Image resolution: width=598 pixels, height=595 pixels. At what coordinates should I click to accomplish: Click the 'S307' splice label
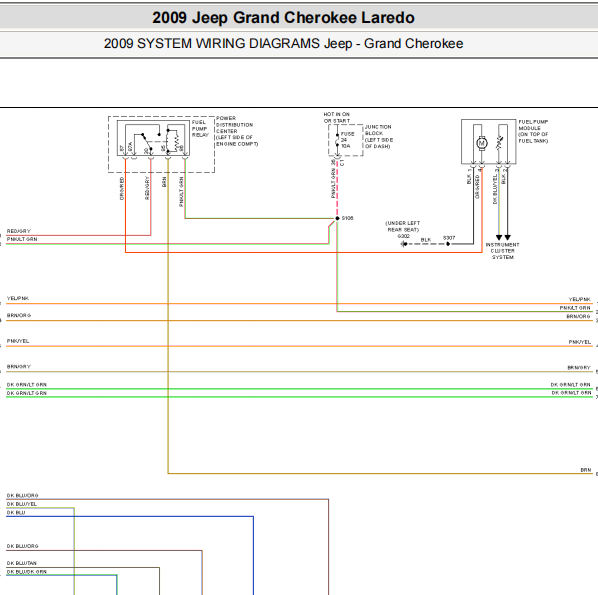point(449,238)
